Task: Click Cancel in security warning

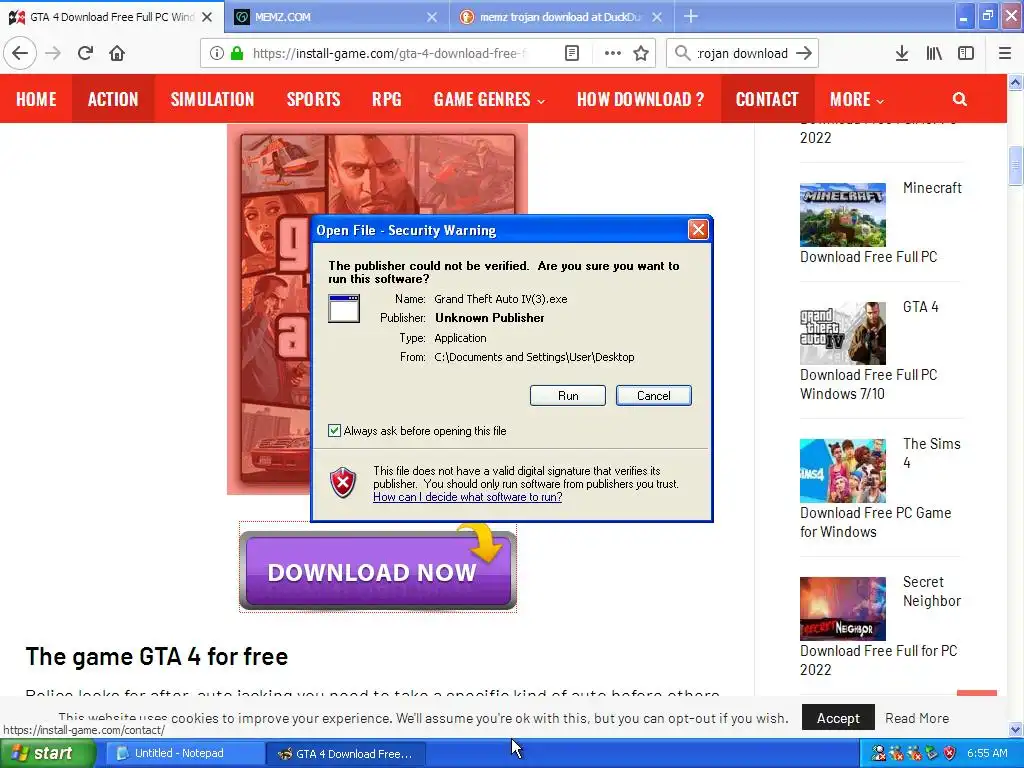Action: point(654,396)
